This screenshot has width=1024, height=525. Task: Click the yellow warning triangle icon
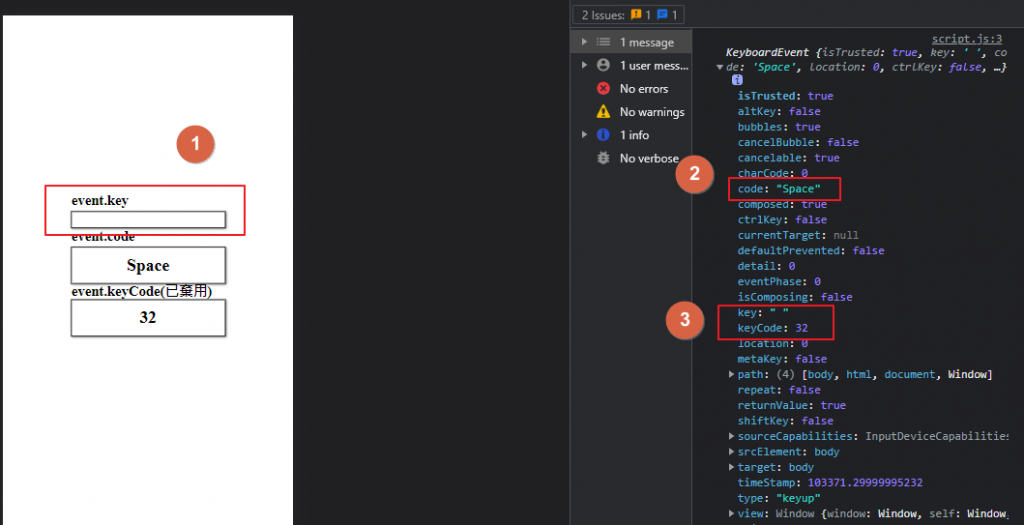click(x=603, y=112)
